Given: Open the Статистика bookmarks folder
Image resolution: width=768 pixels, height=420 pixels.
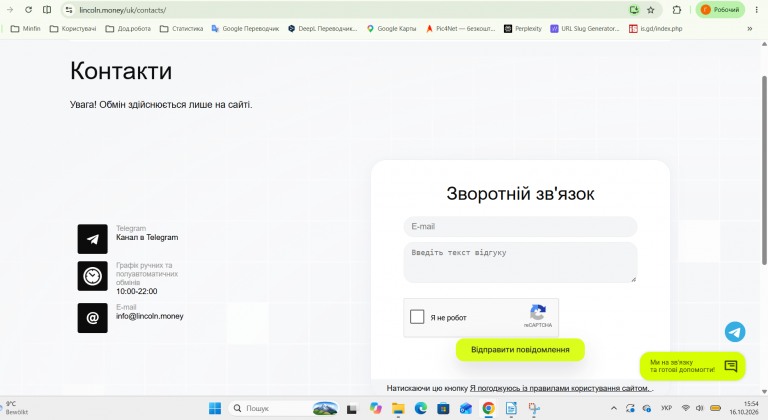Looking at the screenshot, I should 181,28.
